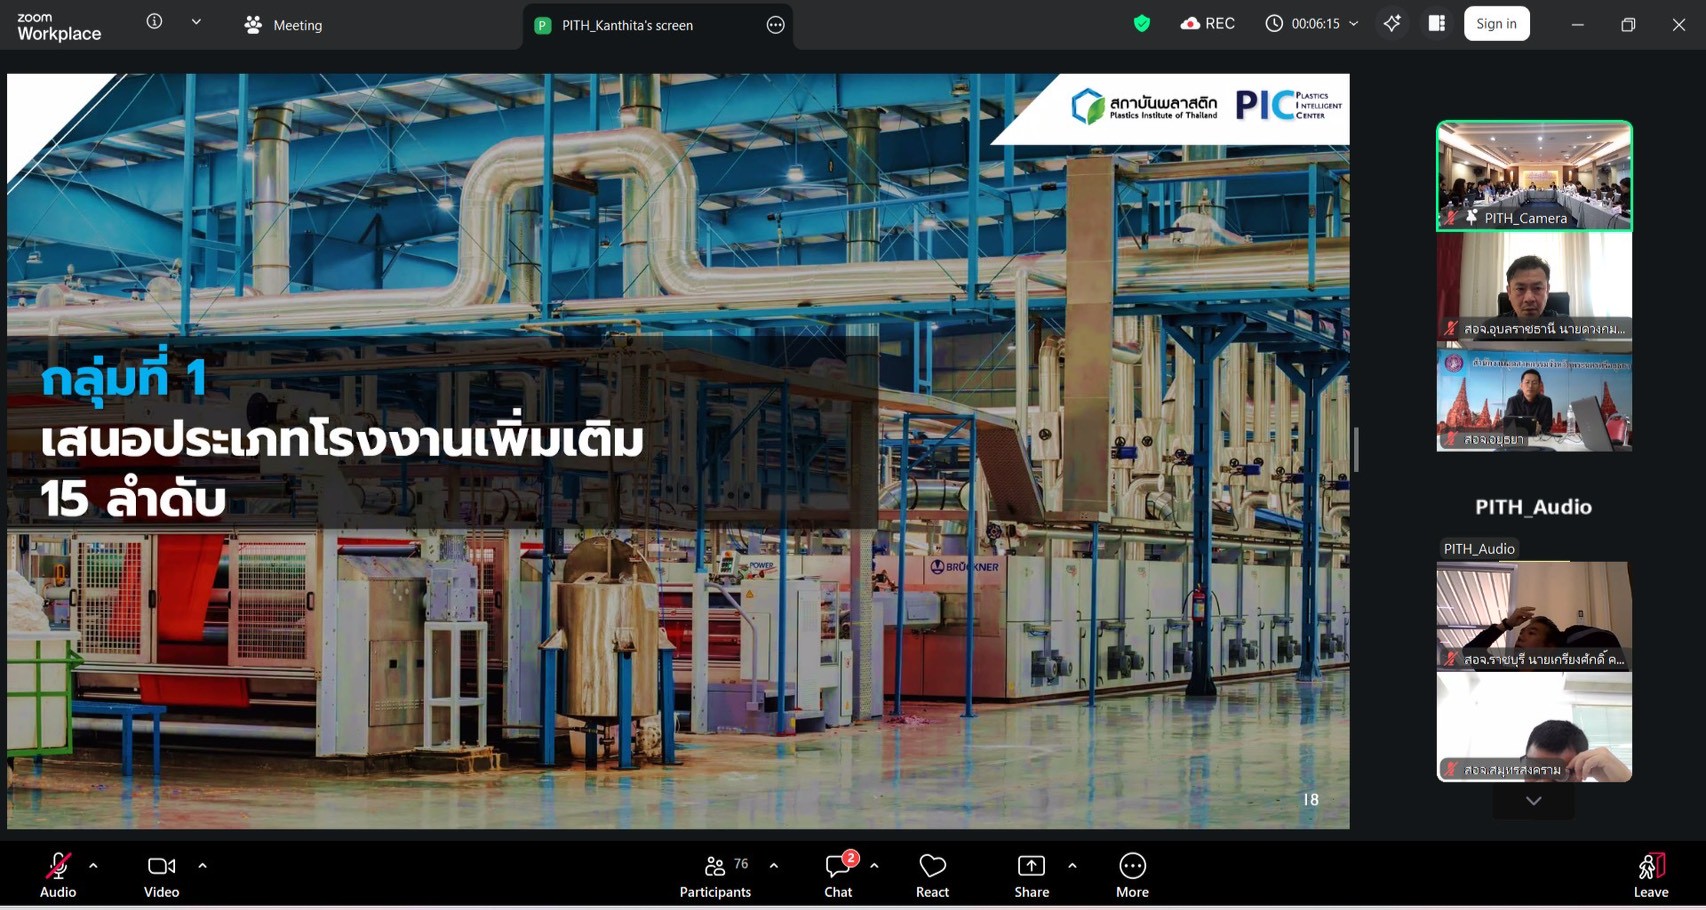
Task: Select the PITH_Kanthita's screen tab
Action: 627,25
